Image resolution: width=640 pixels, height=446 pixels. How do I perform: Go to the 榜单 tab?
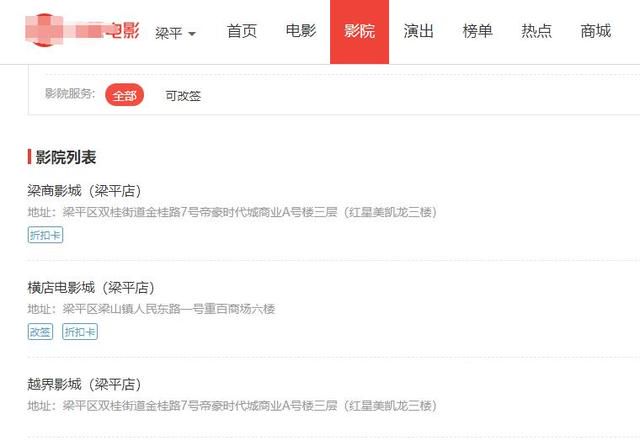[478, 31]
